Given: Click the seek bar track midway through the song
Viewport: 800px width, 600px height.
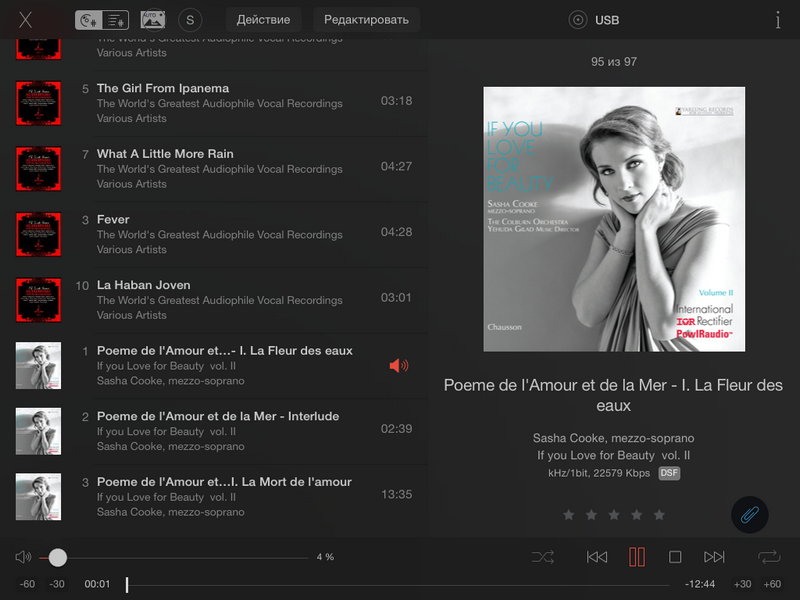Looking at the screenshot, I should [x=398, y=585].
